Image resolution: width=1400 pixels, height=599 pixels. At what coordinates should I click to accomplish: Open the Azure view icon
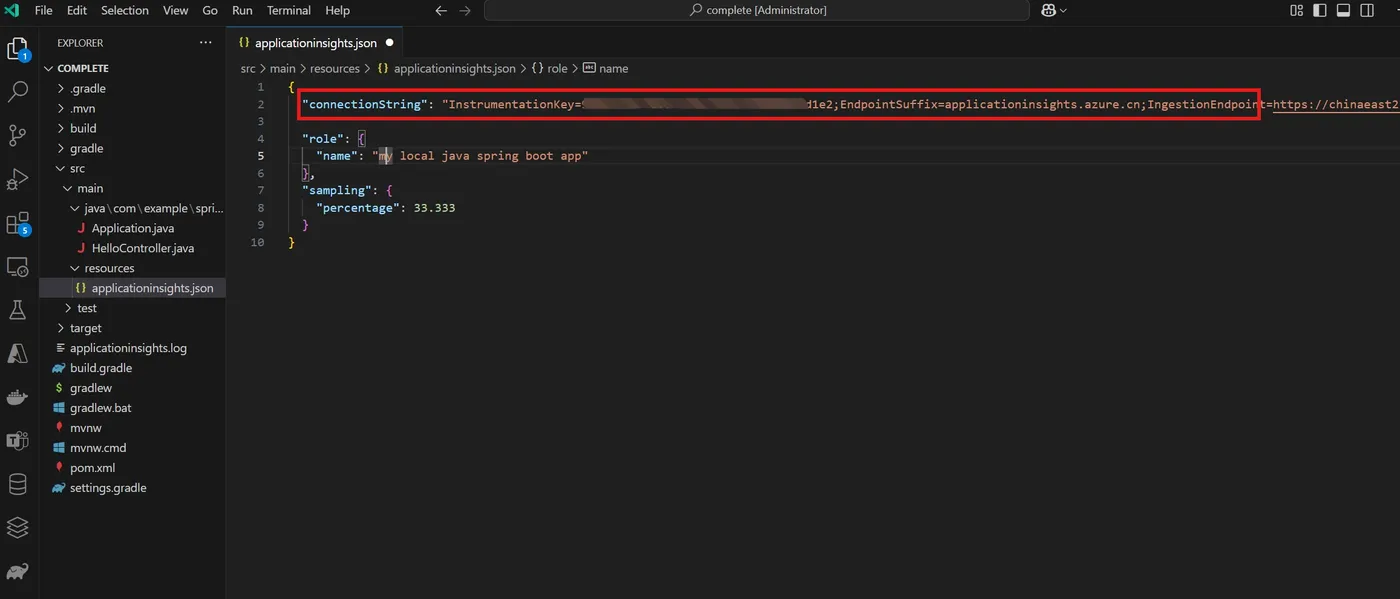pos(17,353)
